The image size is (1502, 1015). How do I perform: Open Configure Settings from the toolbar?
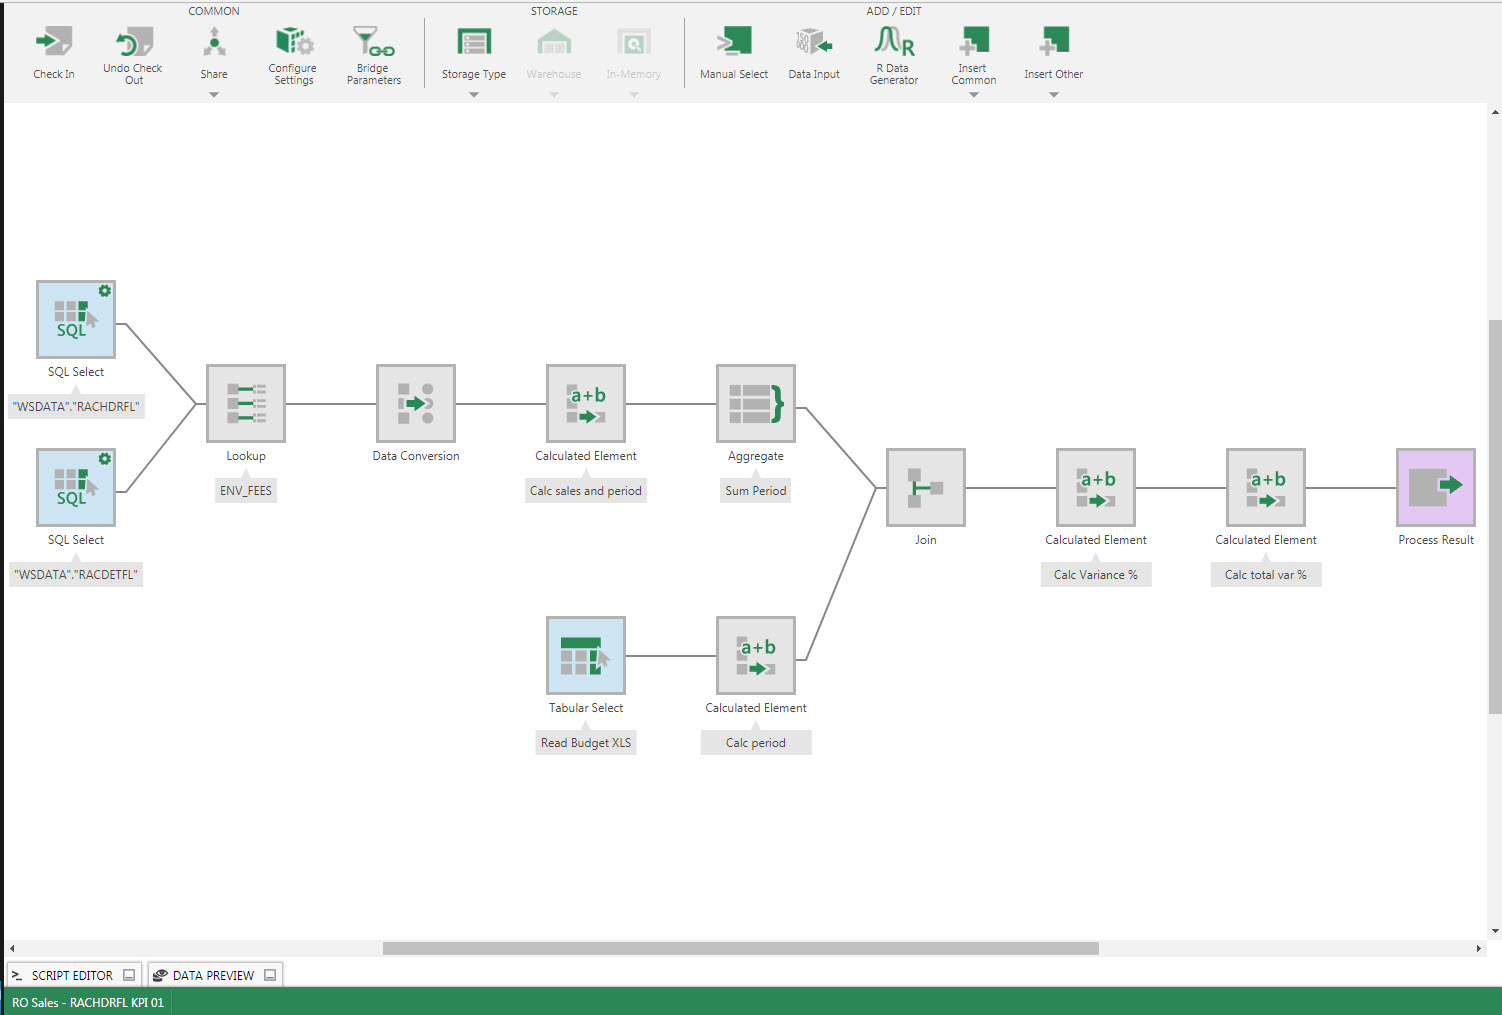[293, 43]
